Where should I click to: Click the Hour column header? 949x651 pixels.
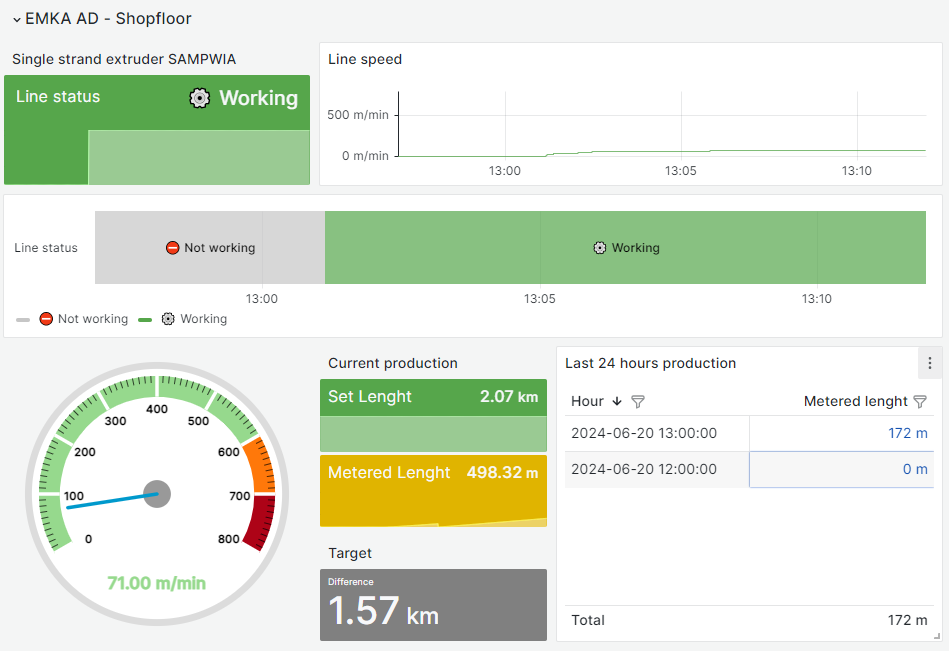[587, 401]
